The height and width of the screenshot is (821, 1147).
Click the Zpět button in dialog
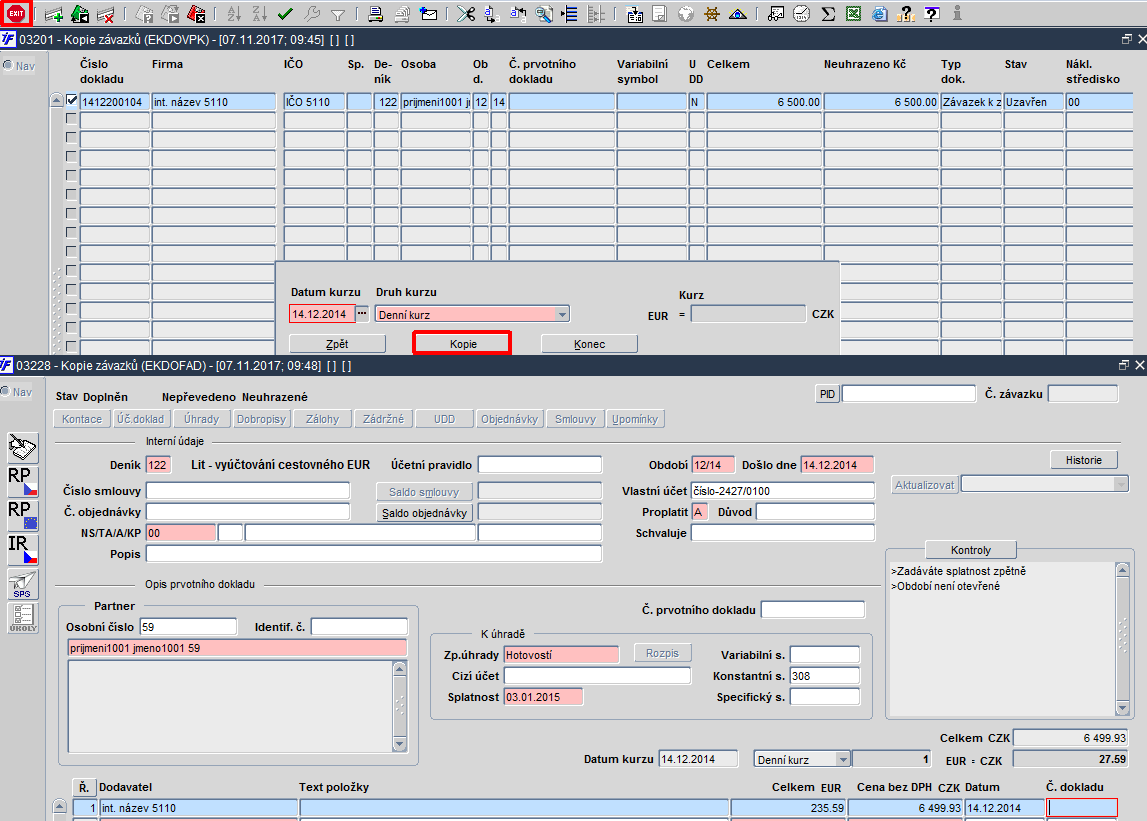pyautogui.click(x=337, y=344)
